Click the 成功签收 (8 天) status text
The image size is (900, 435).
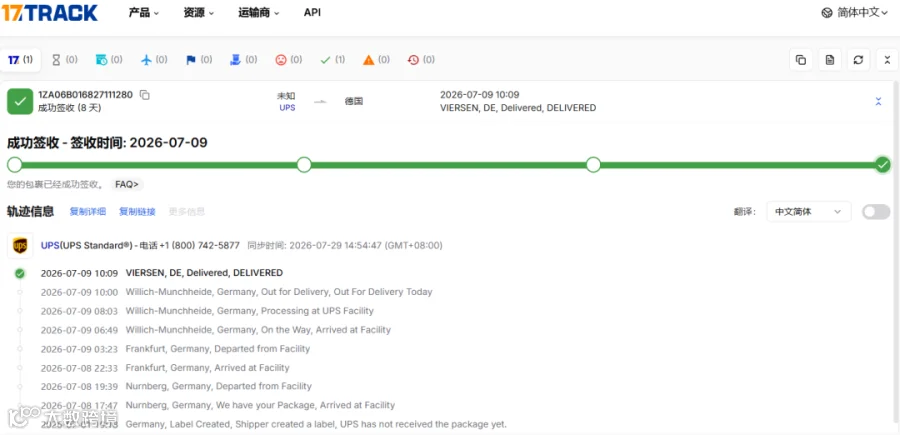69,107
